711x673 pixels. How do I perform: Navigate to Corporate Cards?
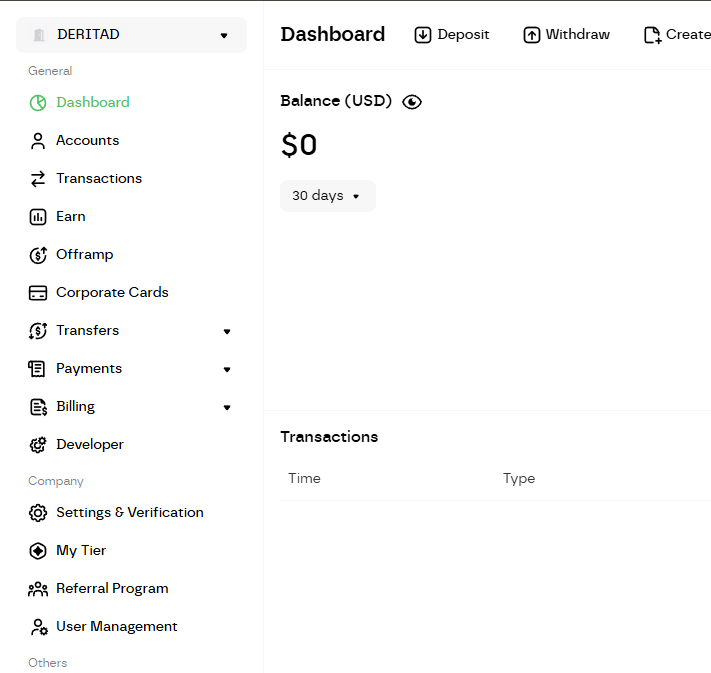(112, 293)
